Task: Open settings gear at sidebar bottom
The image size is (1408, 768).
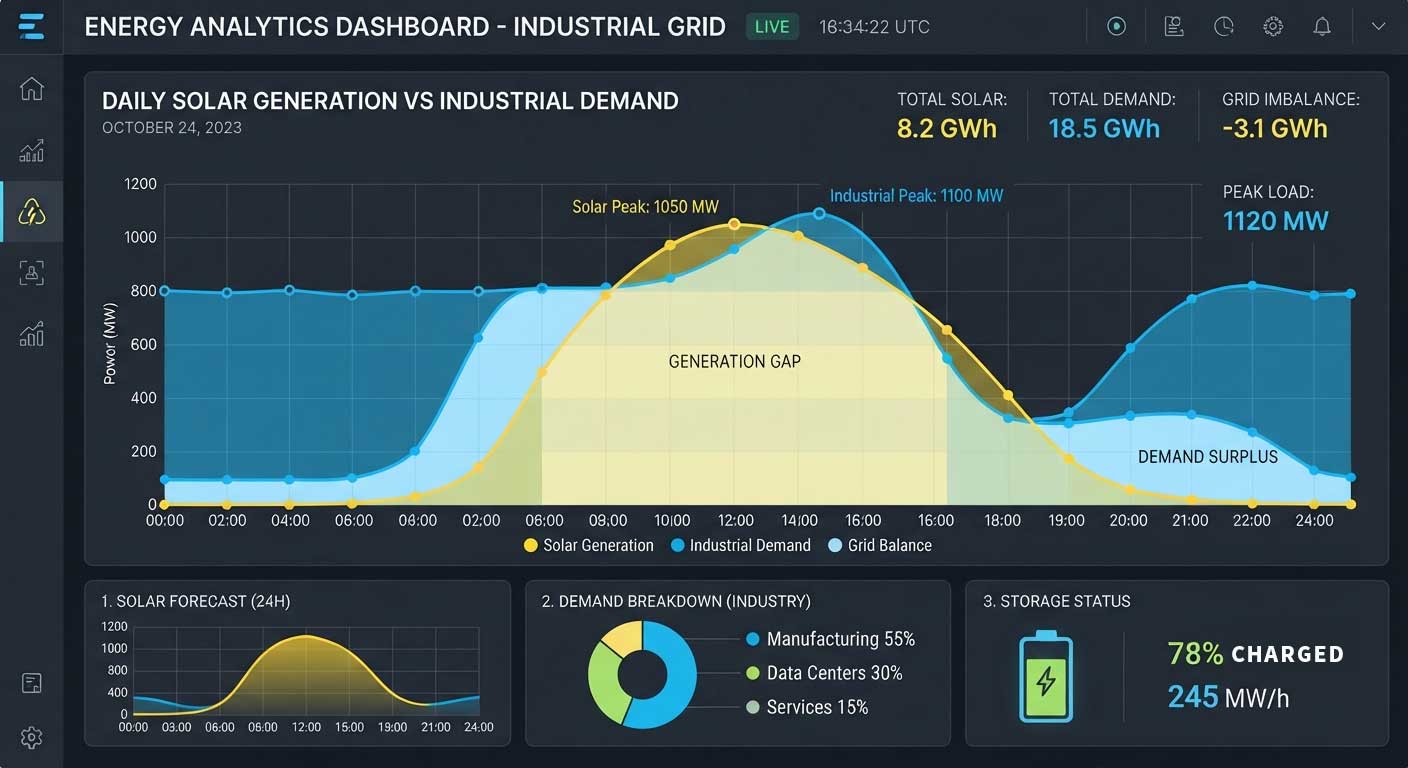Action: (x=32, y=738)
